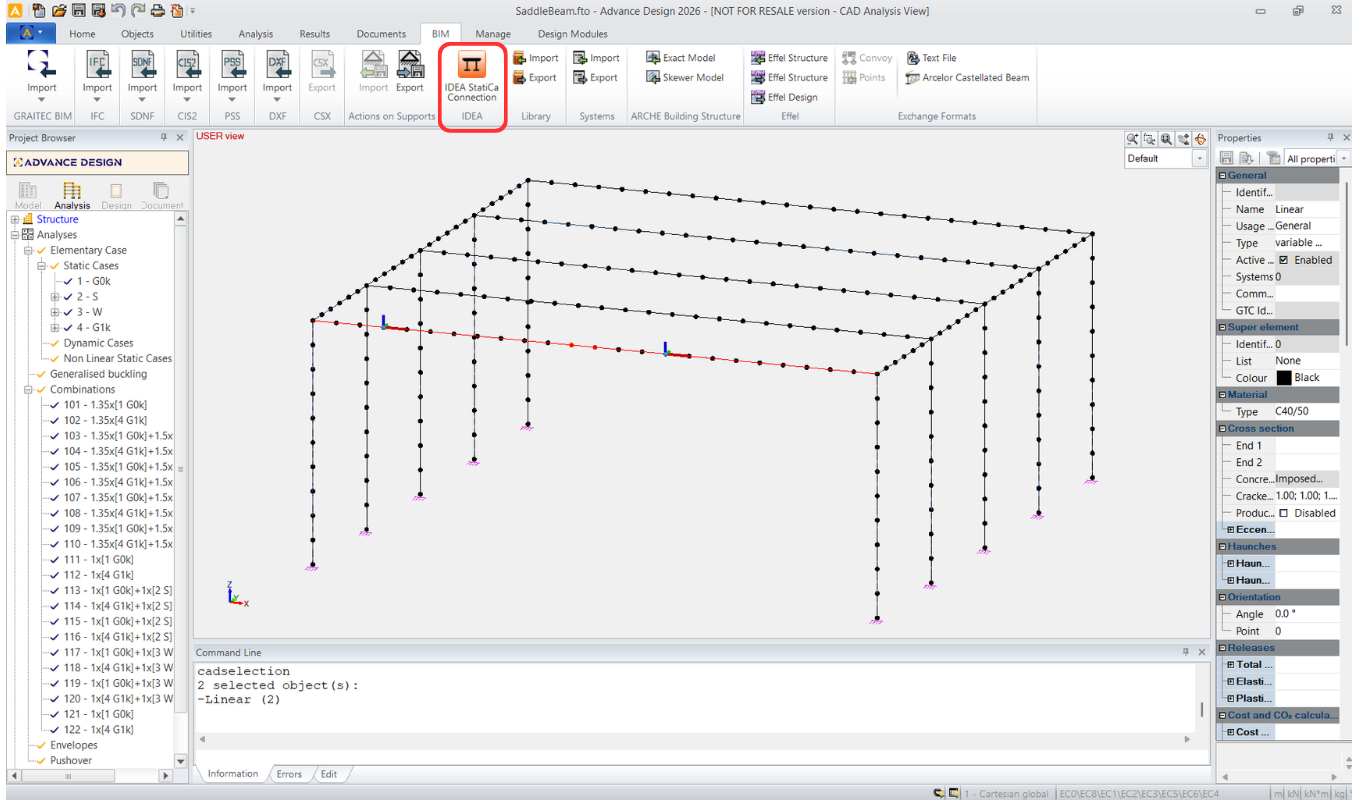
Task: Click the Undo icon in quick access toolbar
Action: [x=119, y=11]
